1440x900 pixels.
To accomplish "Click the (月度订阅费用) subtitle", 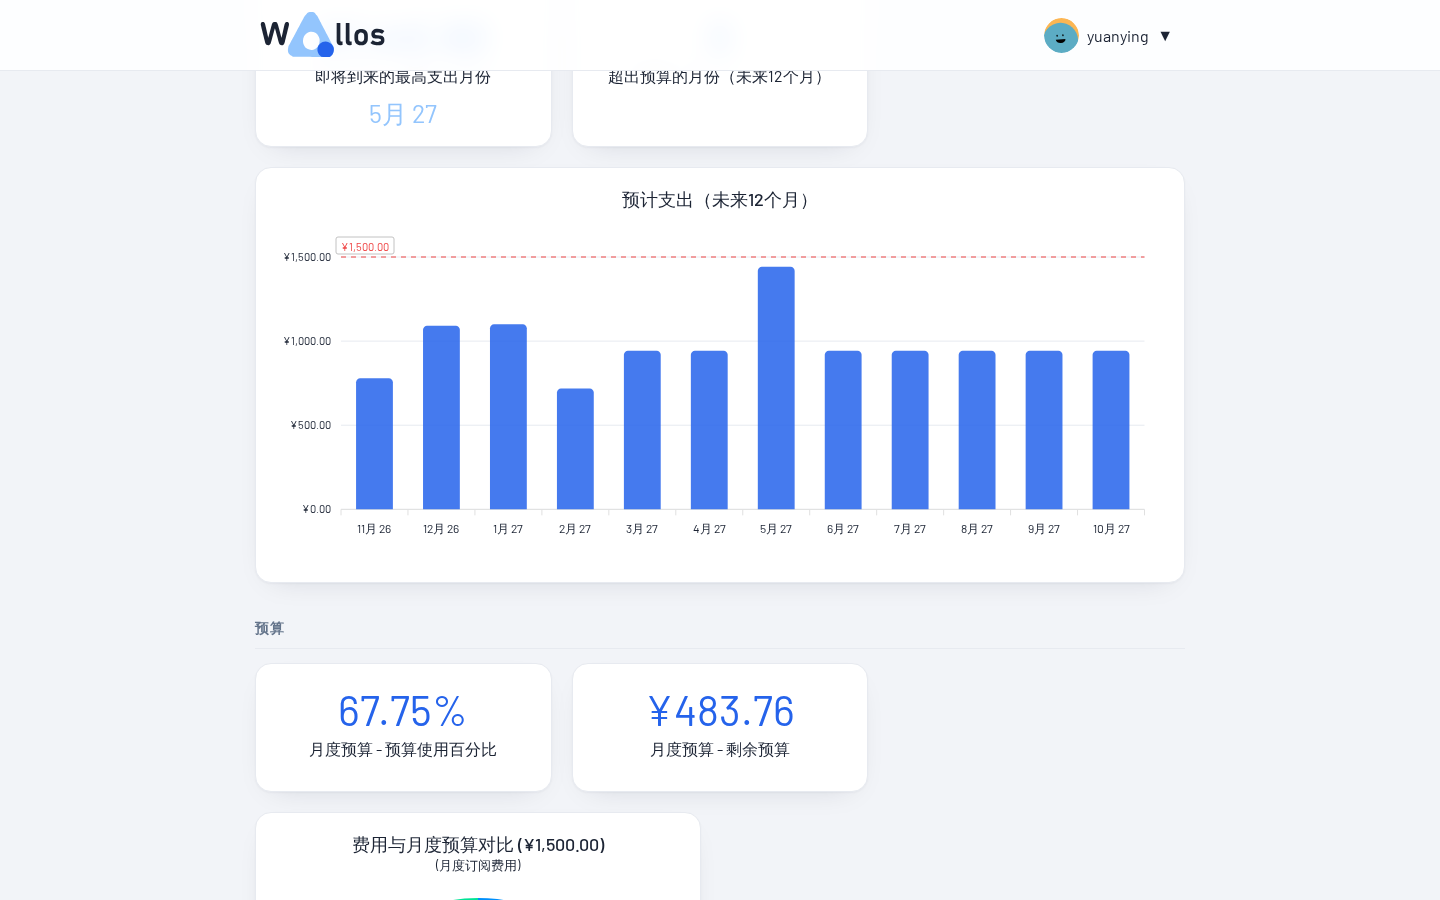I will click(478, 866).
